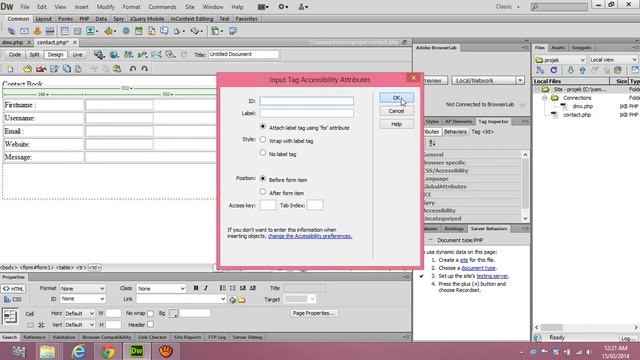Switch Properties panel to CSS mode
Viewport: 640px width, 360px height.
coord(13,300)
